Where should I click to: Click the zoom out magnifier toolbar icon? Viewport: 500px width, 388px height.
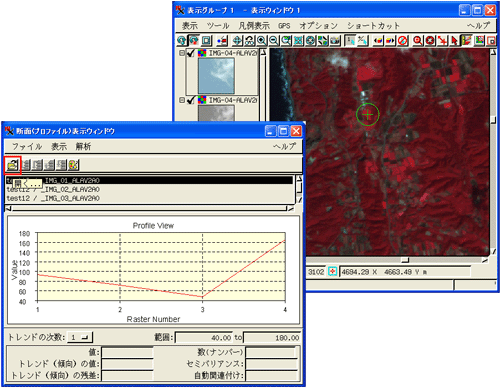click(274, 41)
